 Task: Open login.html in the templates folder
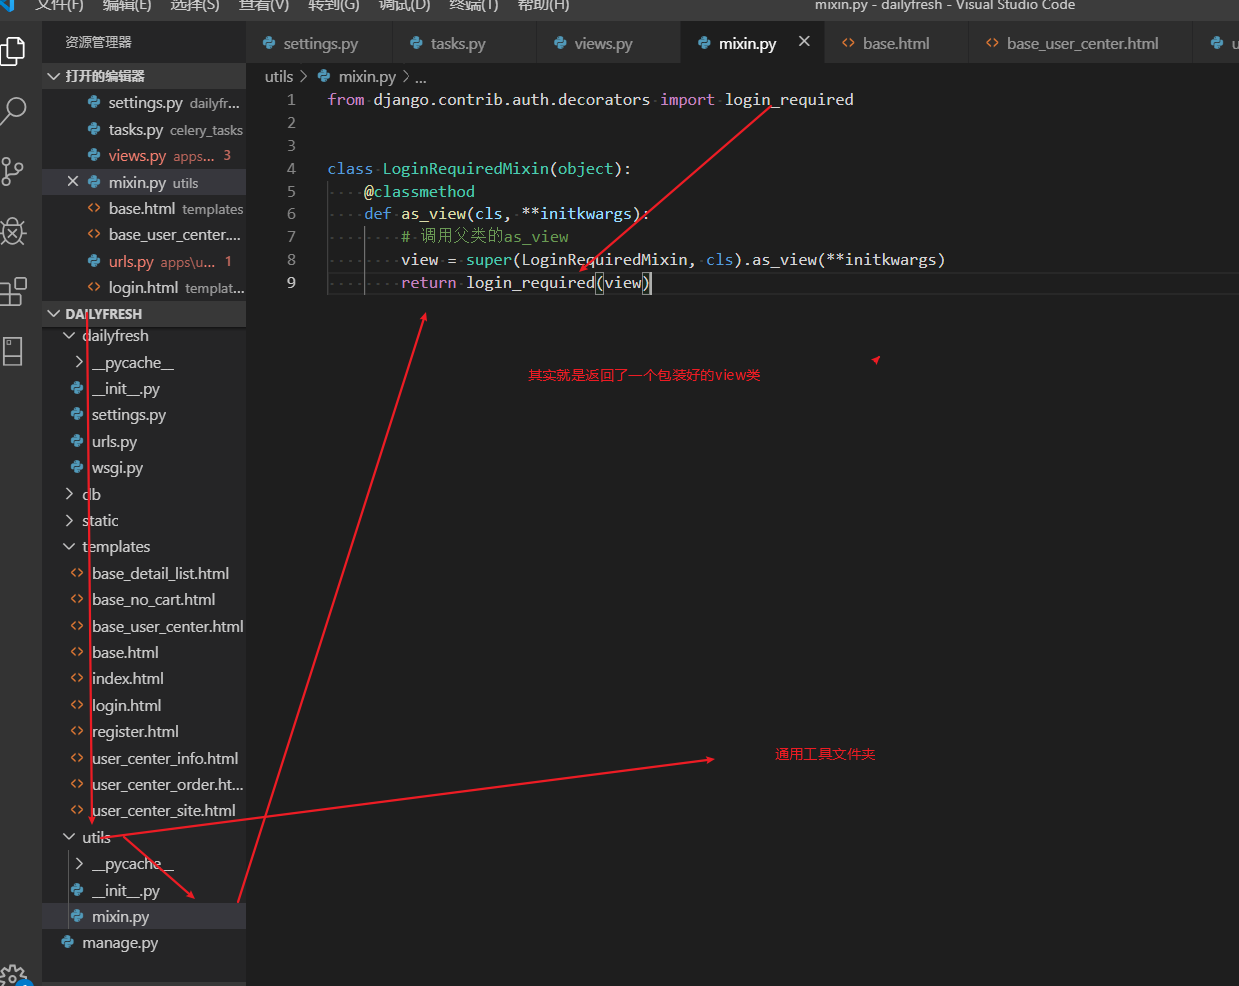pos(126,706)
